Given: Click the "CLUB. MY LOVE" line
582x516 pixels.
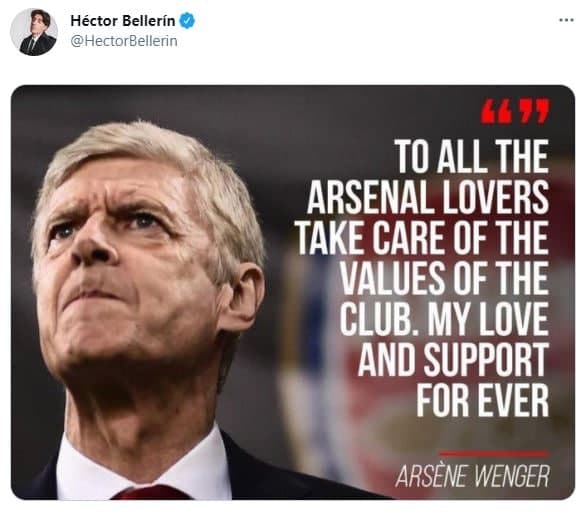Looking at the screenshot, I should [x=444, y=319].
